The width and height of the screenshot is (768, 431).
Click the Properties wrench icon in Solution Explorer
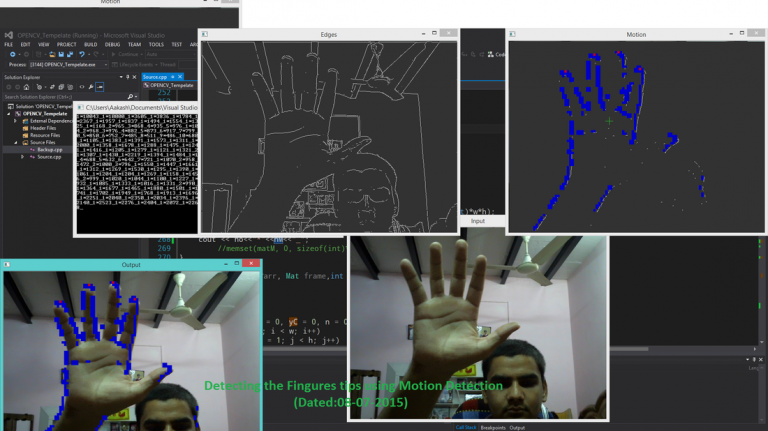pos(91,87)
